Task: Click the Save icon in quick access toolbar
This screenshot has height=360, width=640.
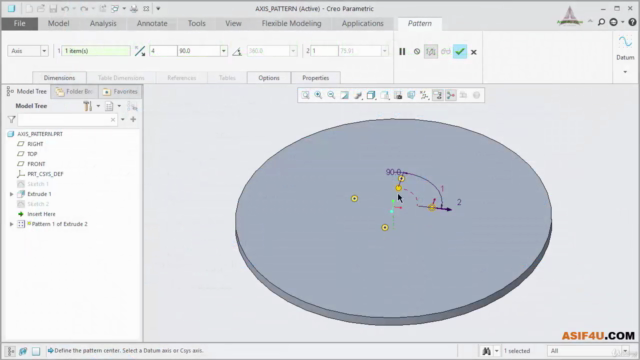Action: click(53, 9)
